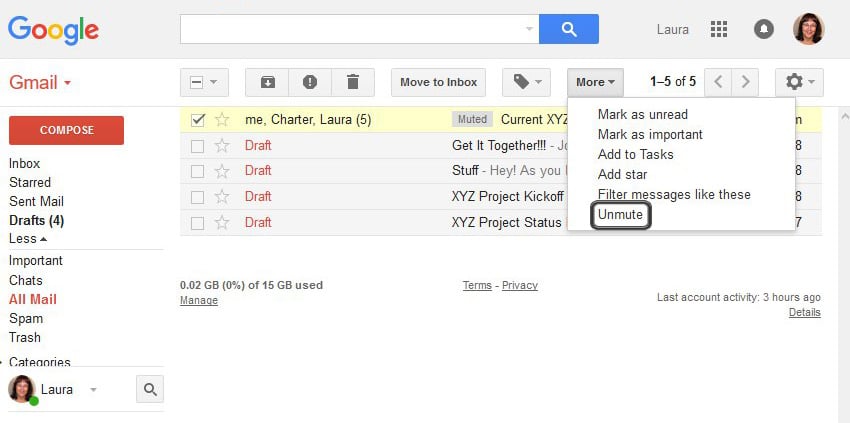
Task: Select Unmute in the More menu
Action: coord(620,215)
